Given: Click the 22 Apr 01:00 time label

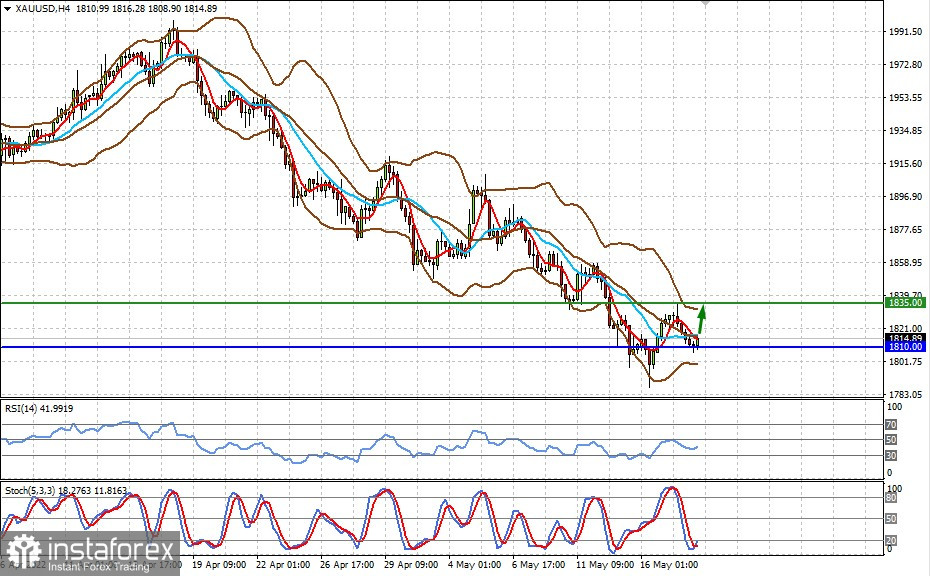Looking at the screenshot, I should click(x=283, y=565).
